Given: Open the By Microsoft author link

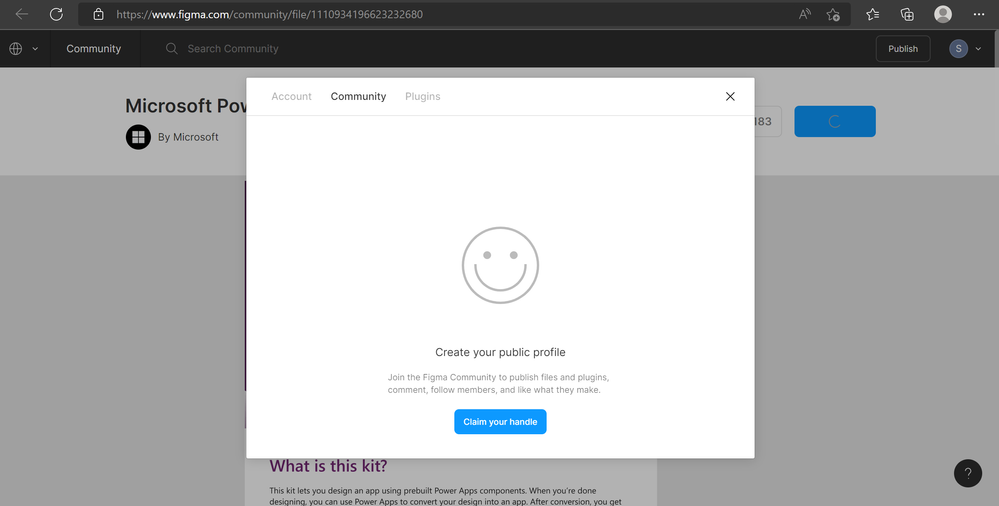Looking at the screenshot, I should pyautogui.click(x=188, y=137).
